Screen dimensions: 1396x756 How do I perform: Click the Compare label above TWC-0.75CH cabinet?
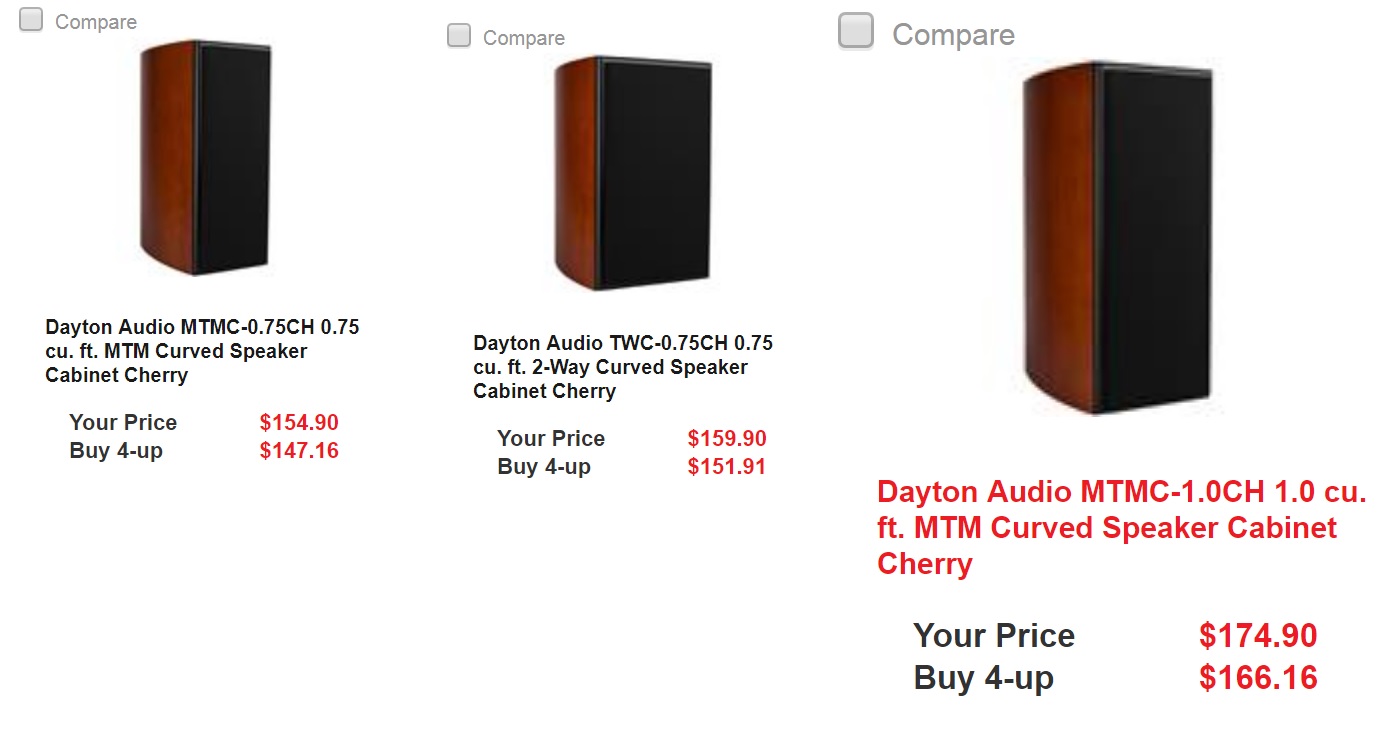(x=524, y=38)
